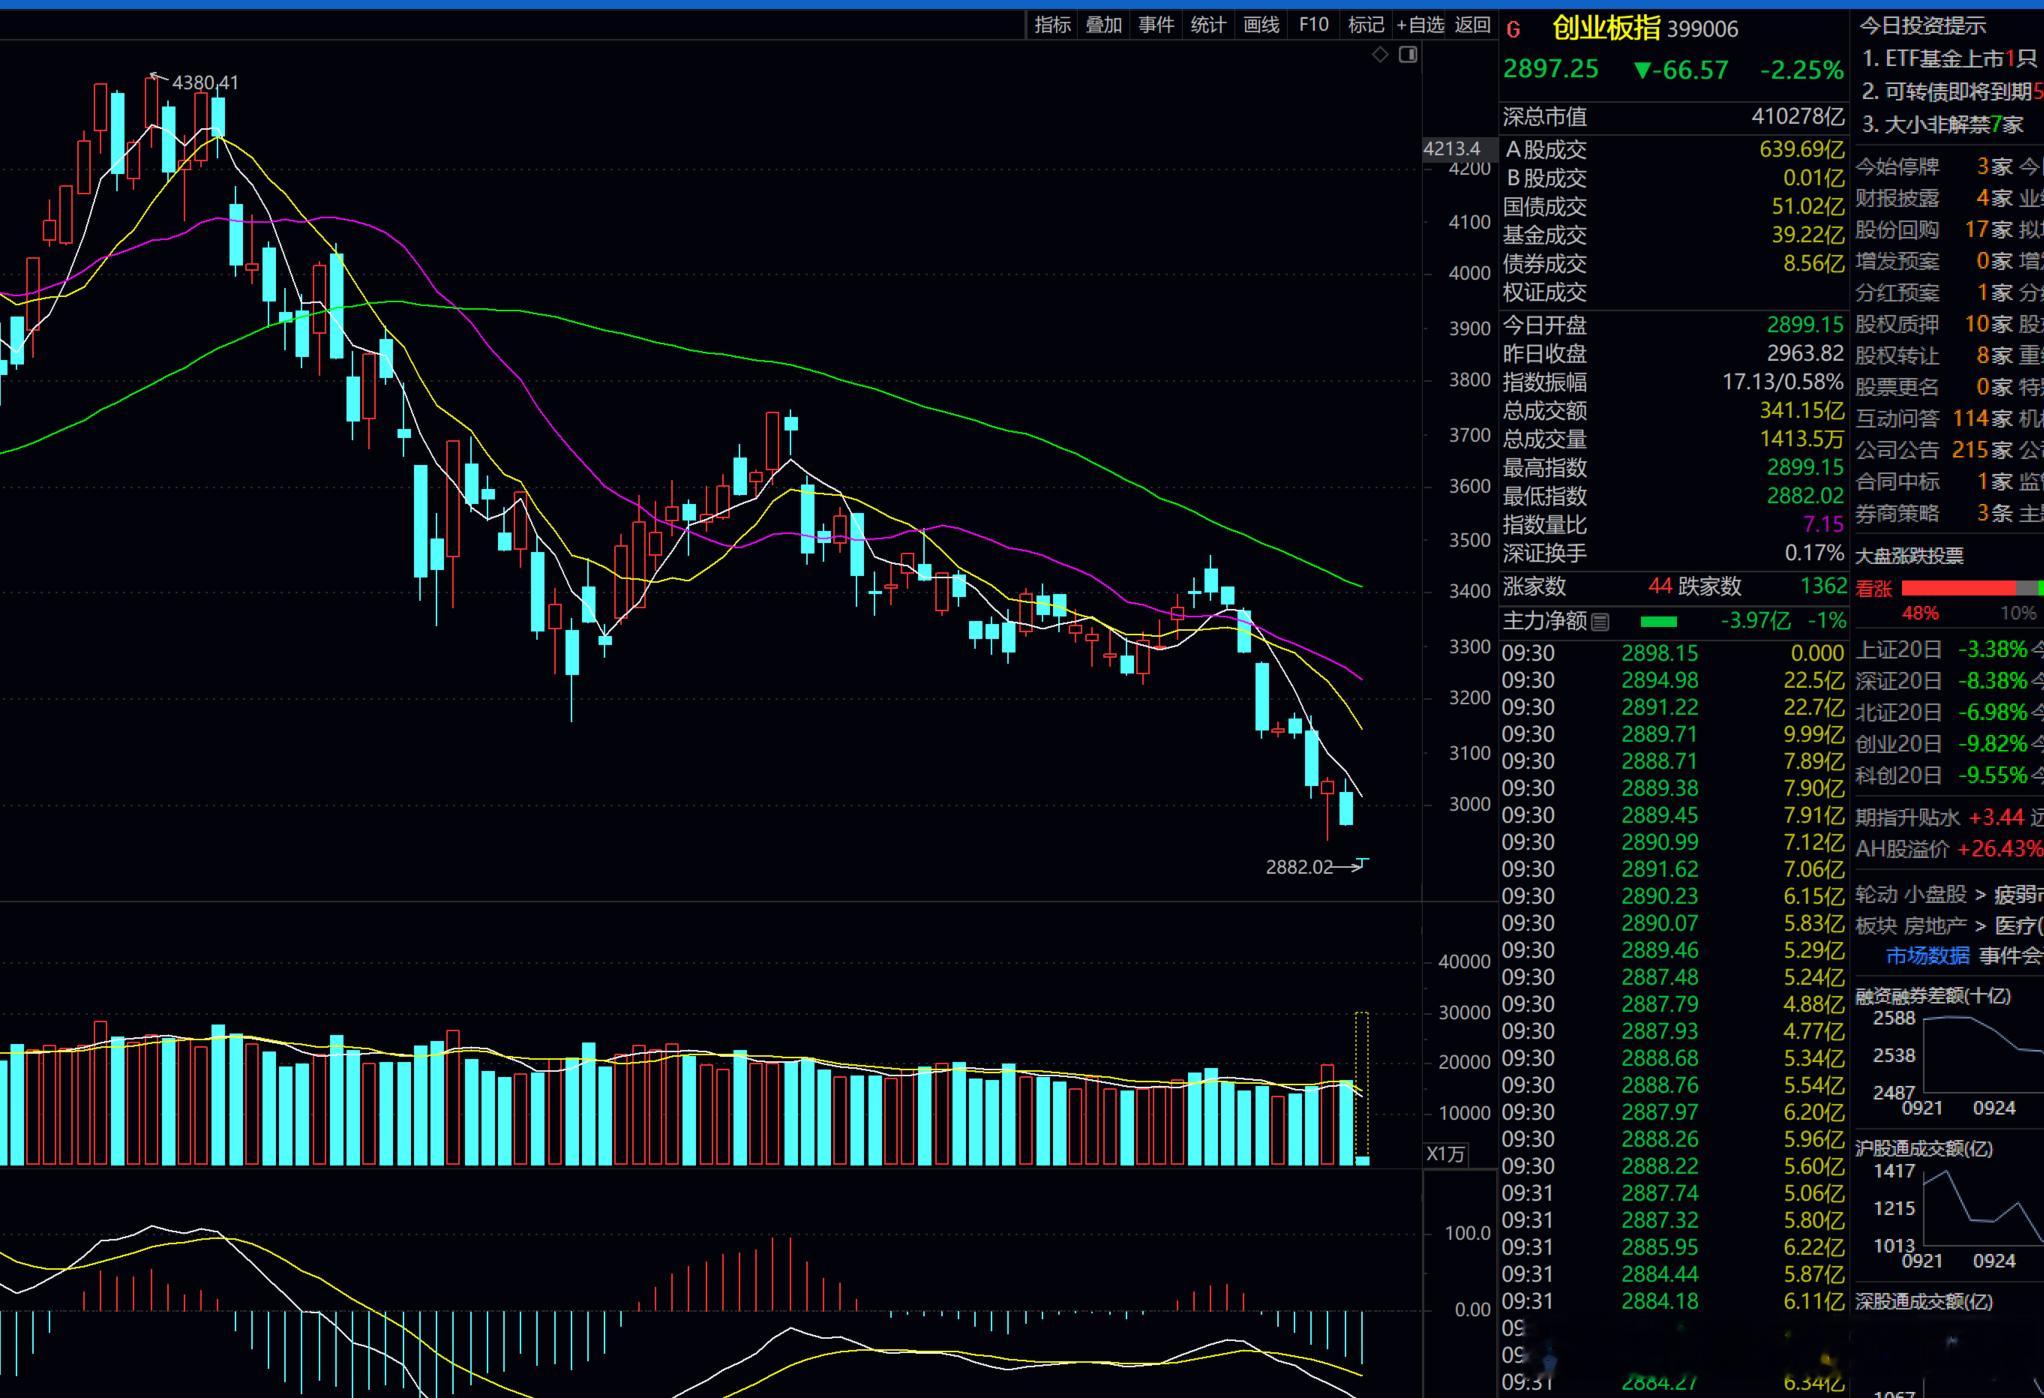The image size is (2044, 1398).
Task: Click the diamond icon above the chart
Action: click(x=1380, y=55)
